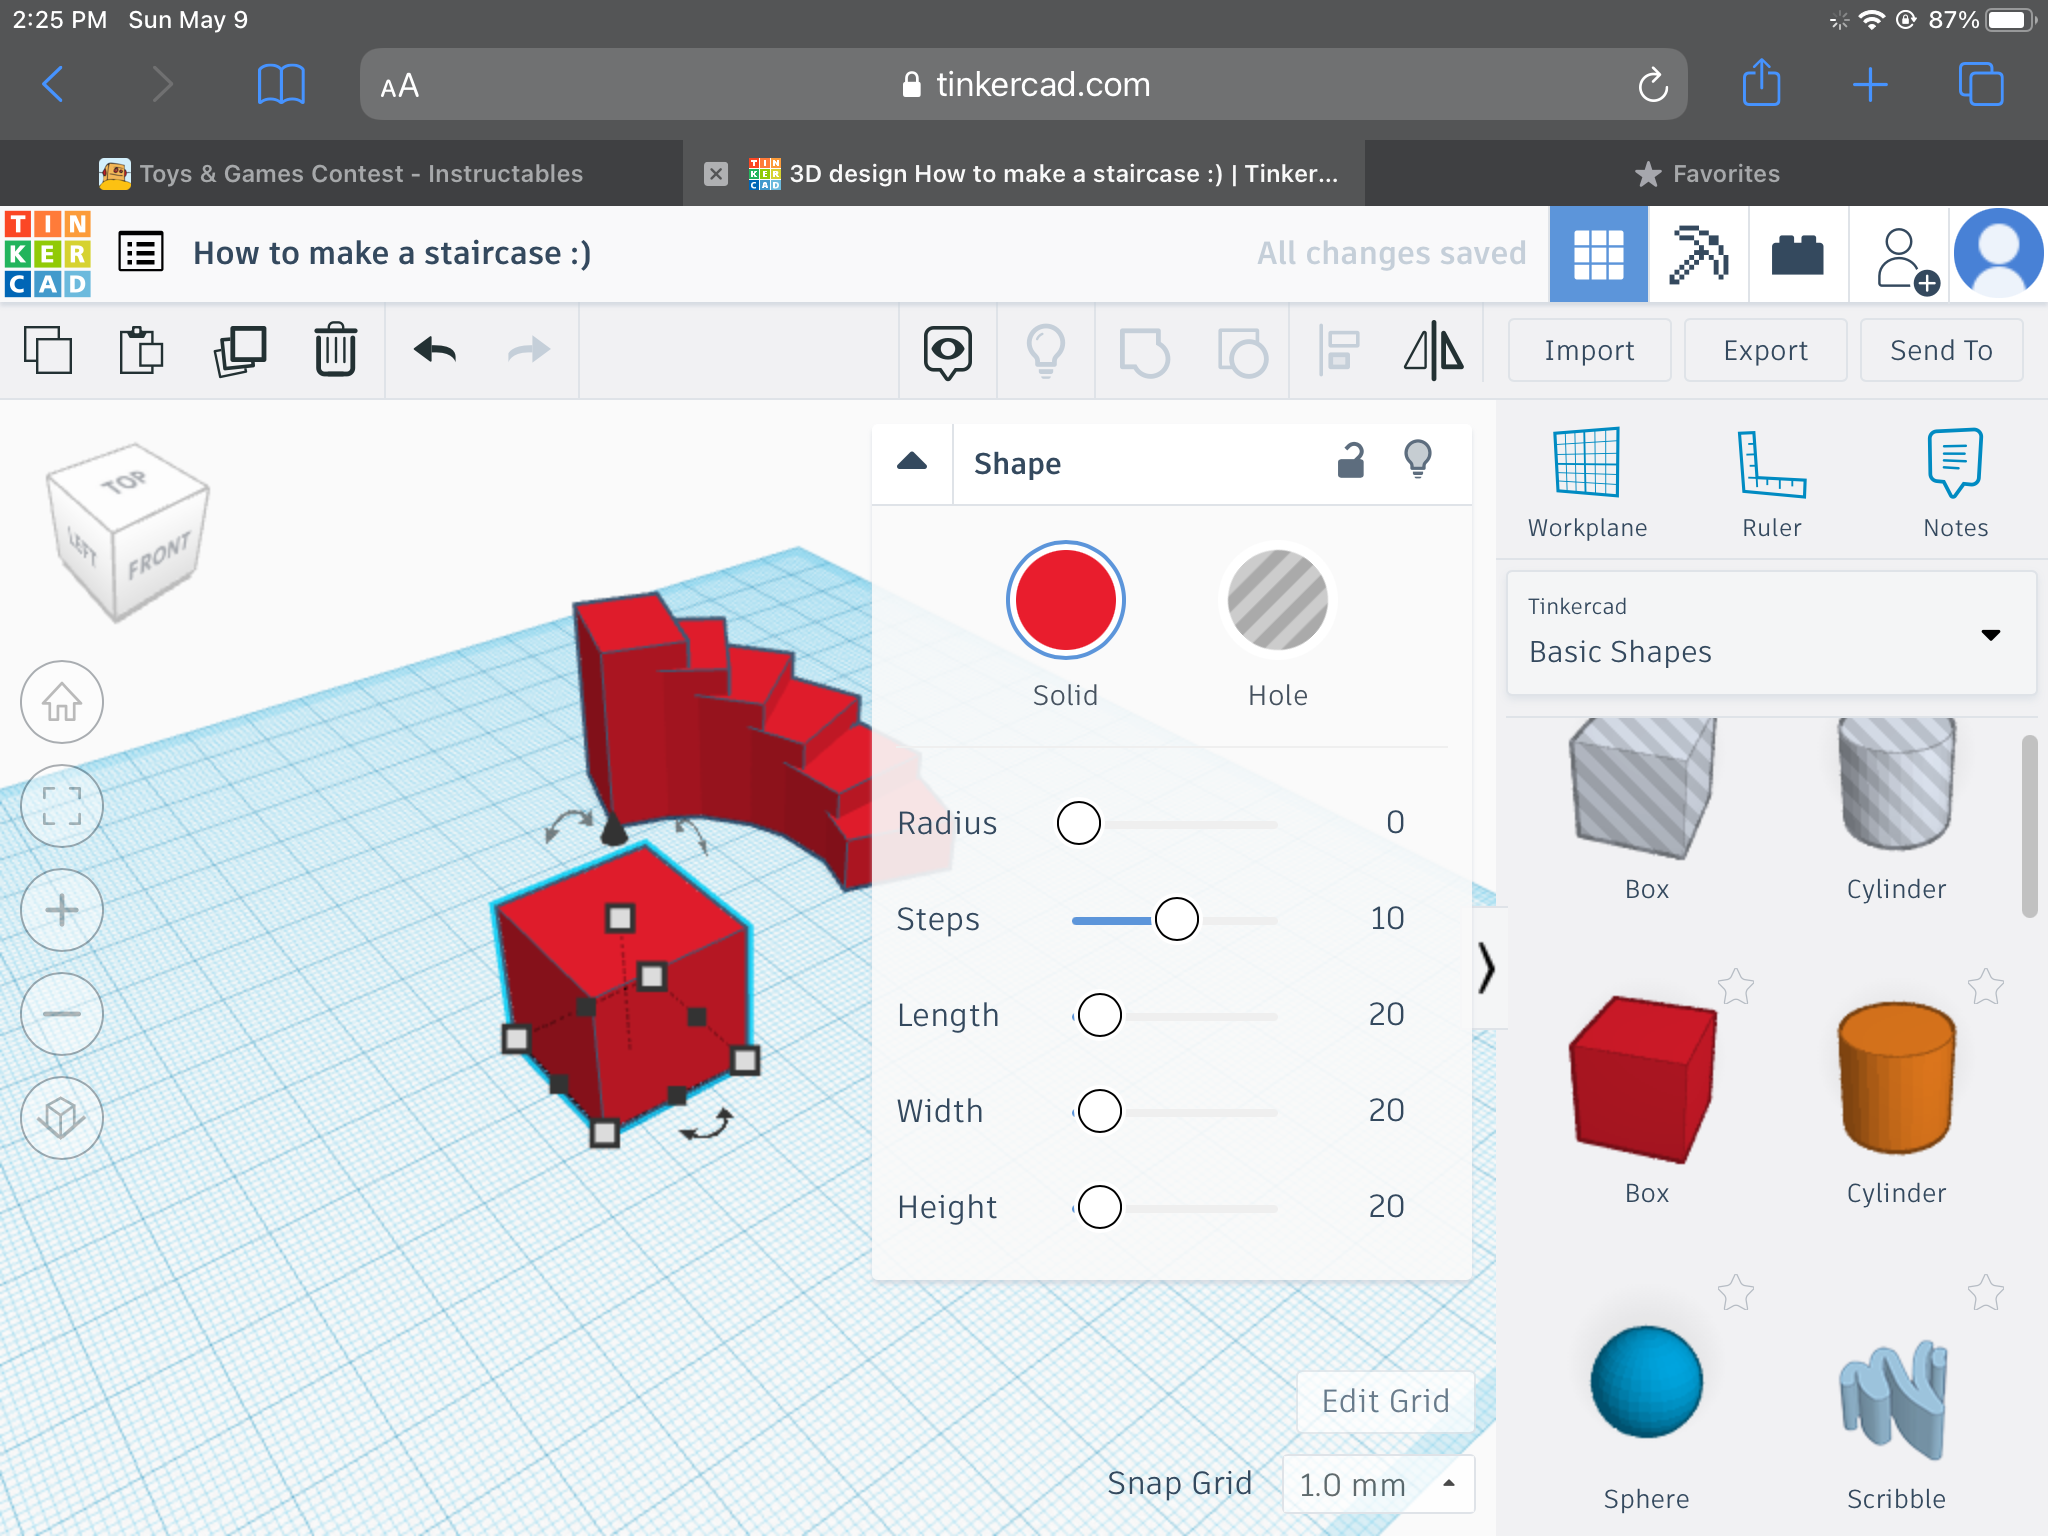The image size is (2048, 1536).
Task: Open the Blocks pickaxe mode
Action: click(1698, 254)
